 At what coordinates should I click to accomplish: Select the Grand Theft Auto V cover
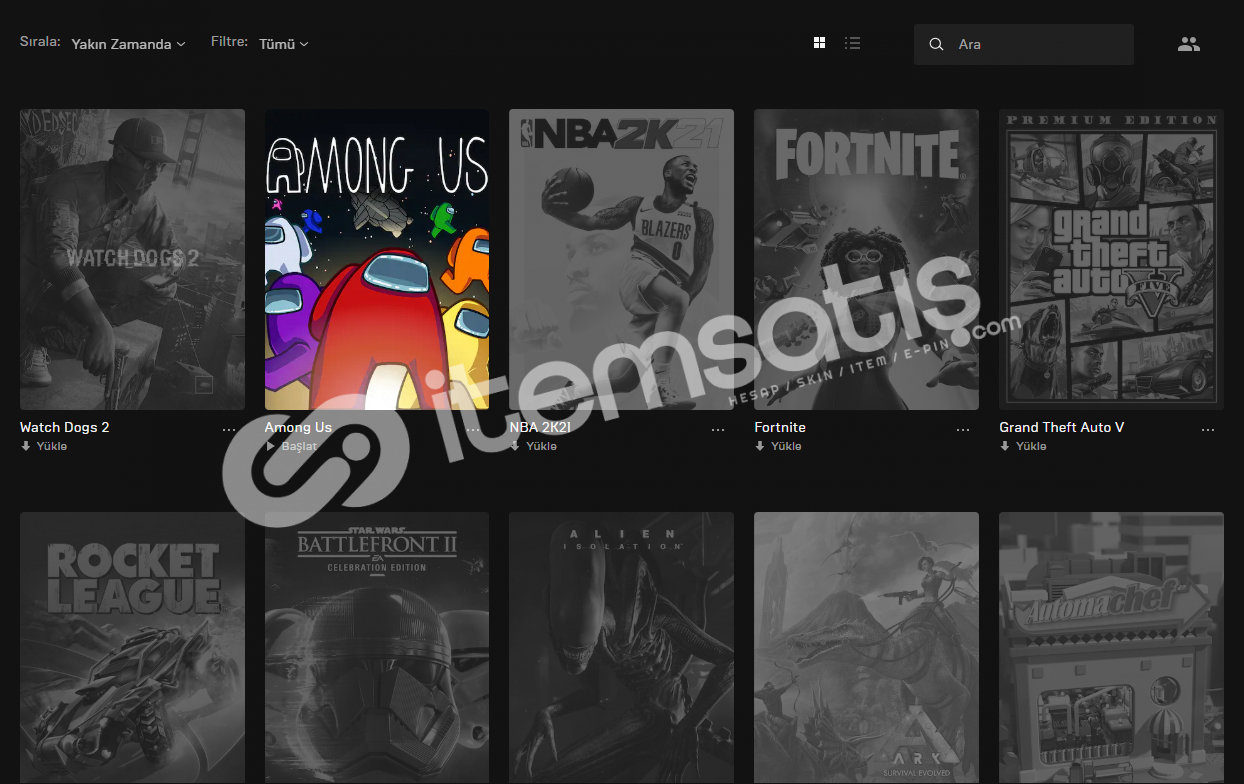click(1111, 259)
